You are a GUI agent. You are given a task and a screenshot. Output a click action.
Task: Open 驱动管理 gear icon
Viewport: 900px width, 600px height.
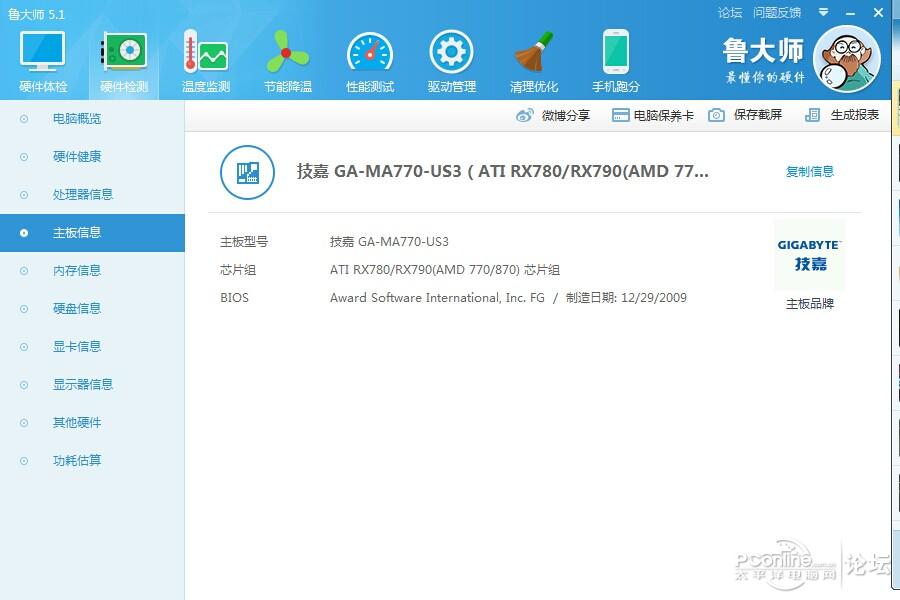click(x=452, y=52)
